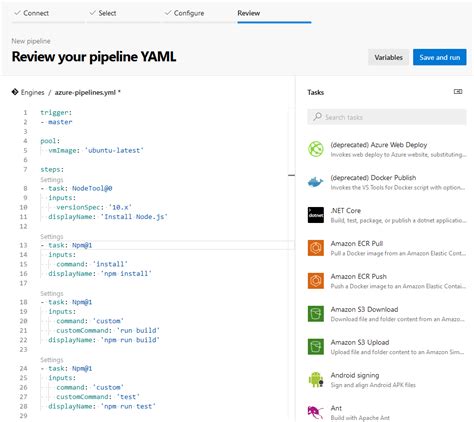
Task: Select the Azure Web Deploy task icon
Action: click(316, 149)
